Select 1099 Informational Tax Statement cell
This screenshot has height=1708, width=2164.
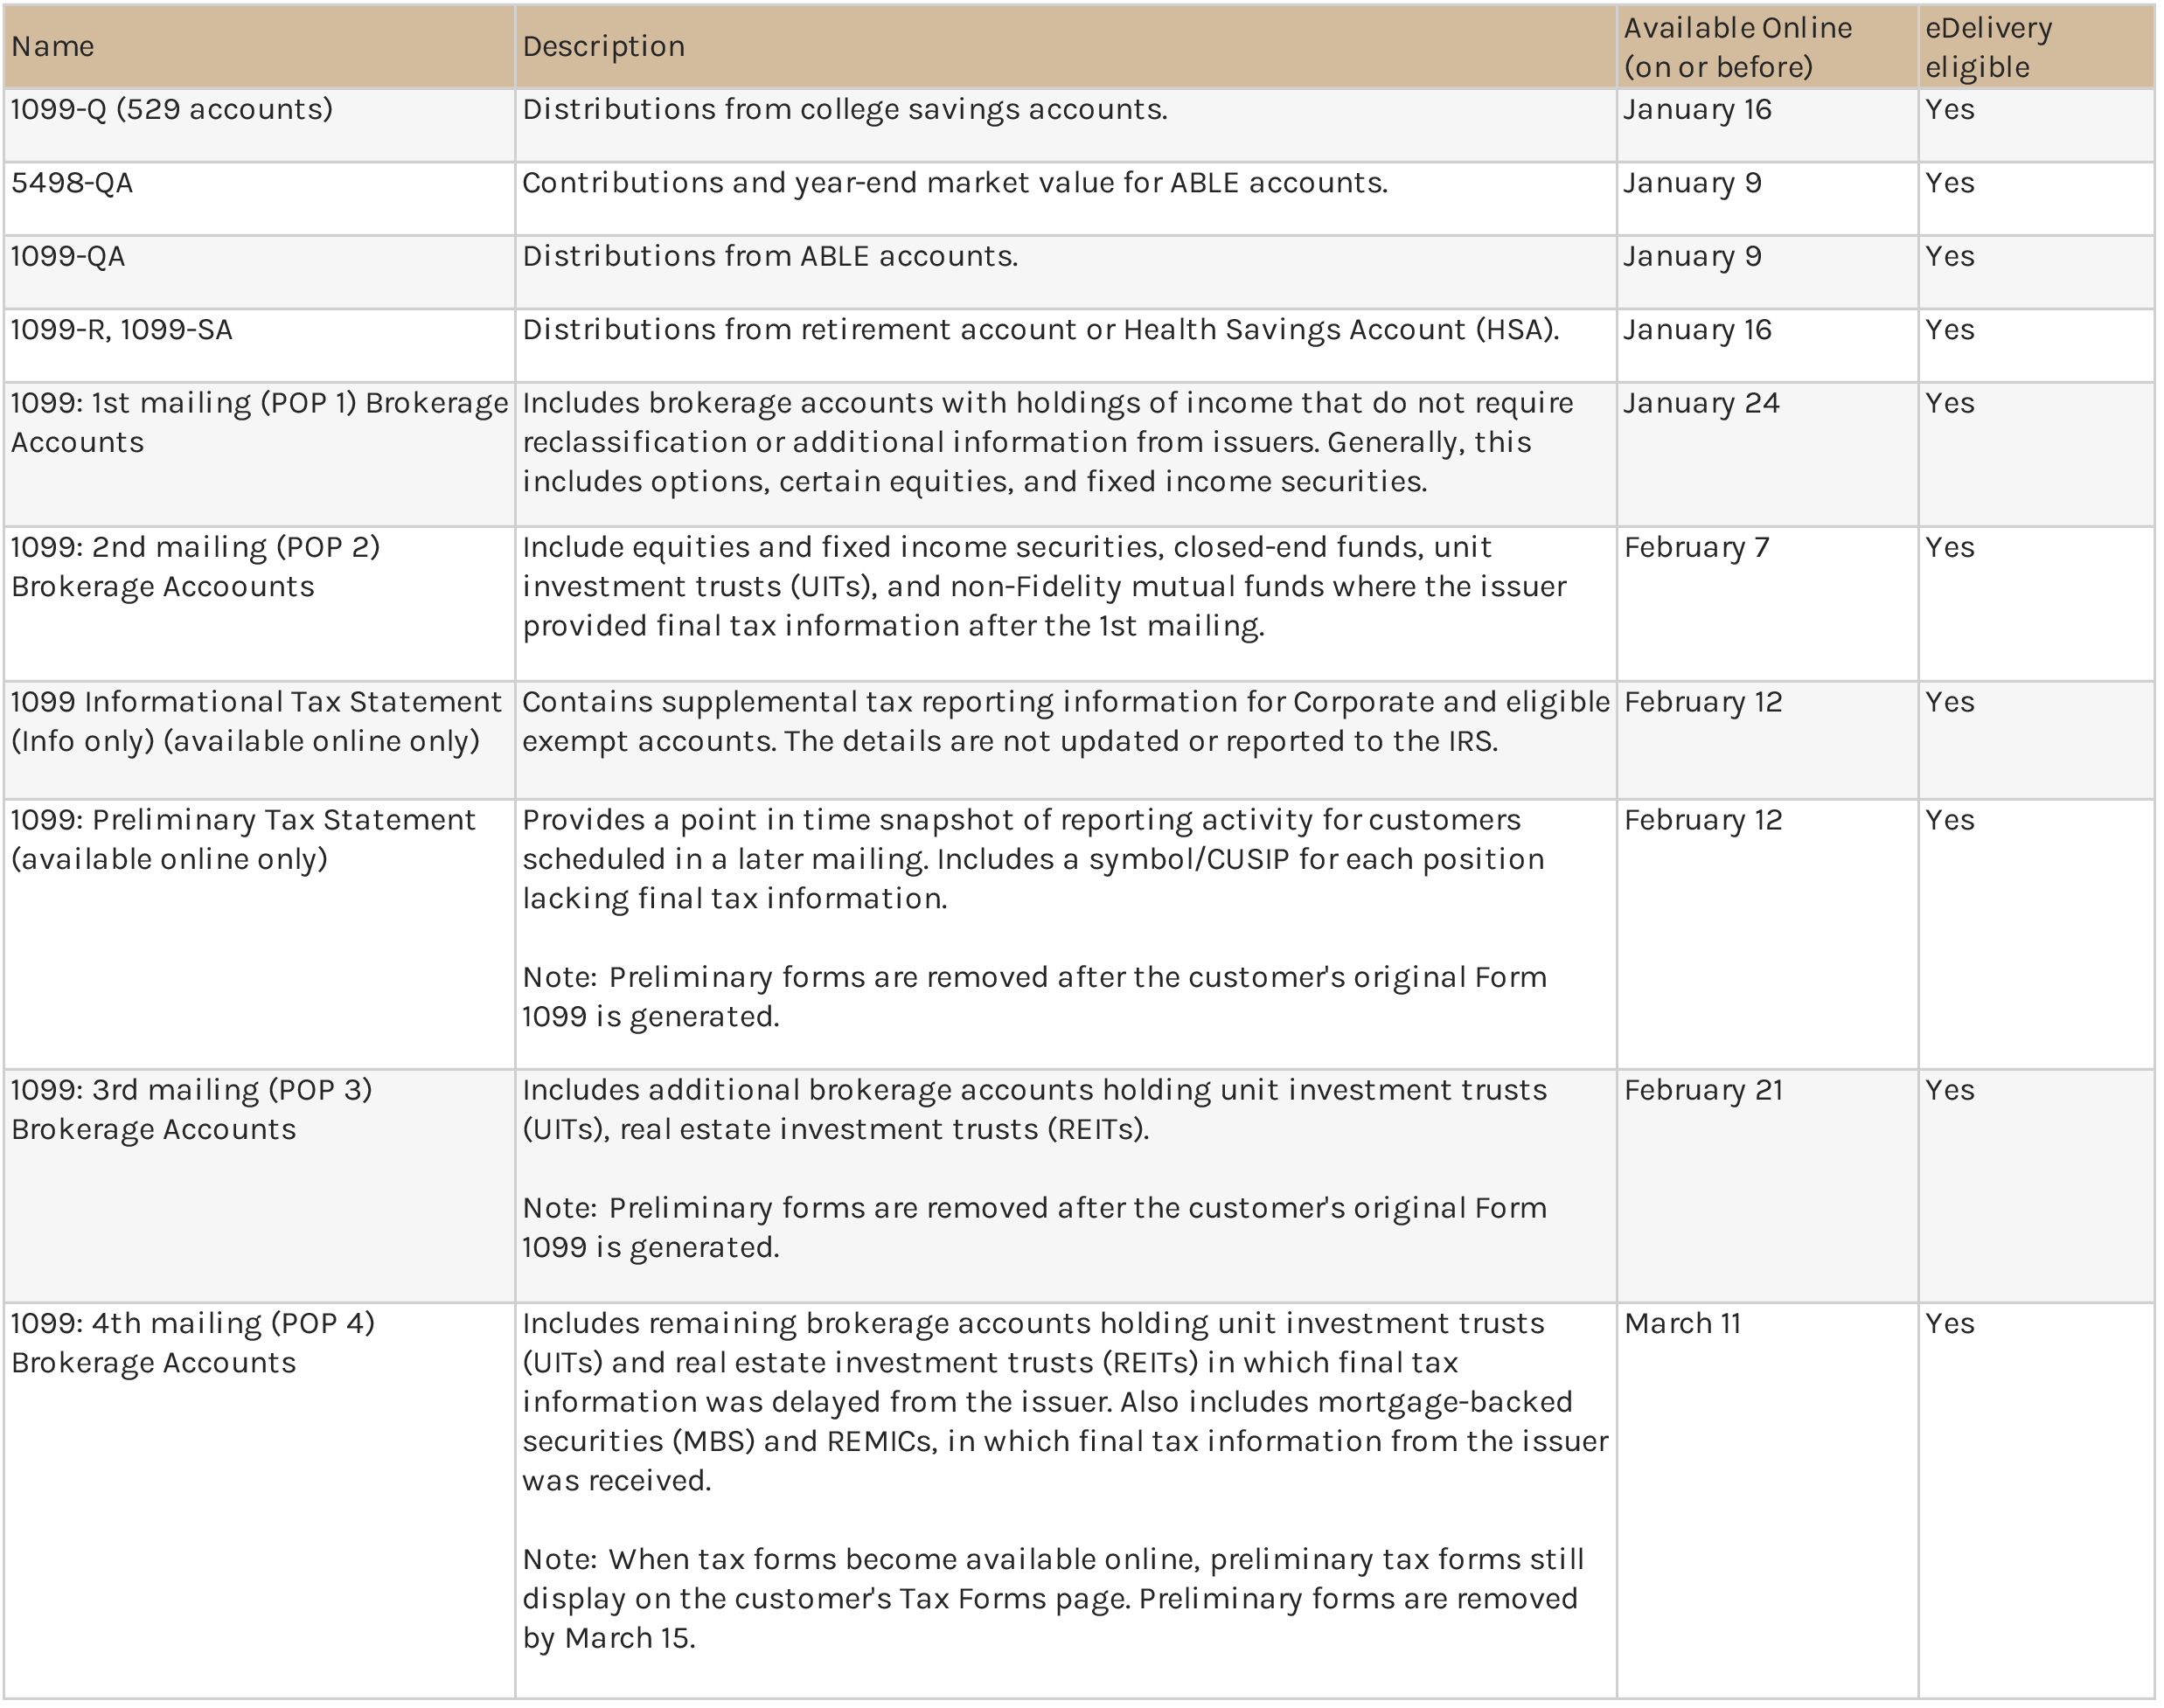[x=256, y=721]
